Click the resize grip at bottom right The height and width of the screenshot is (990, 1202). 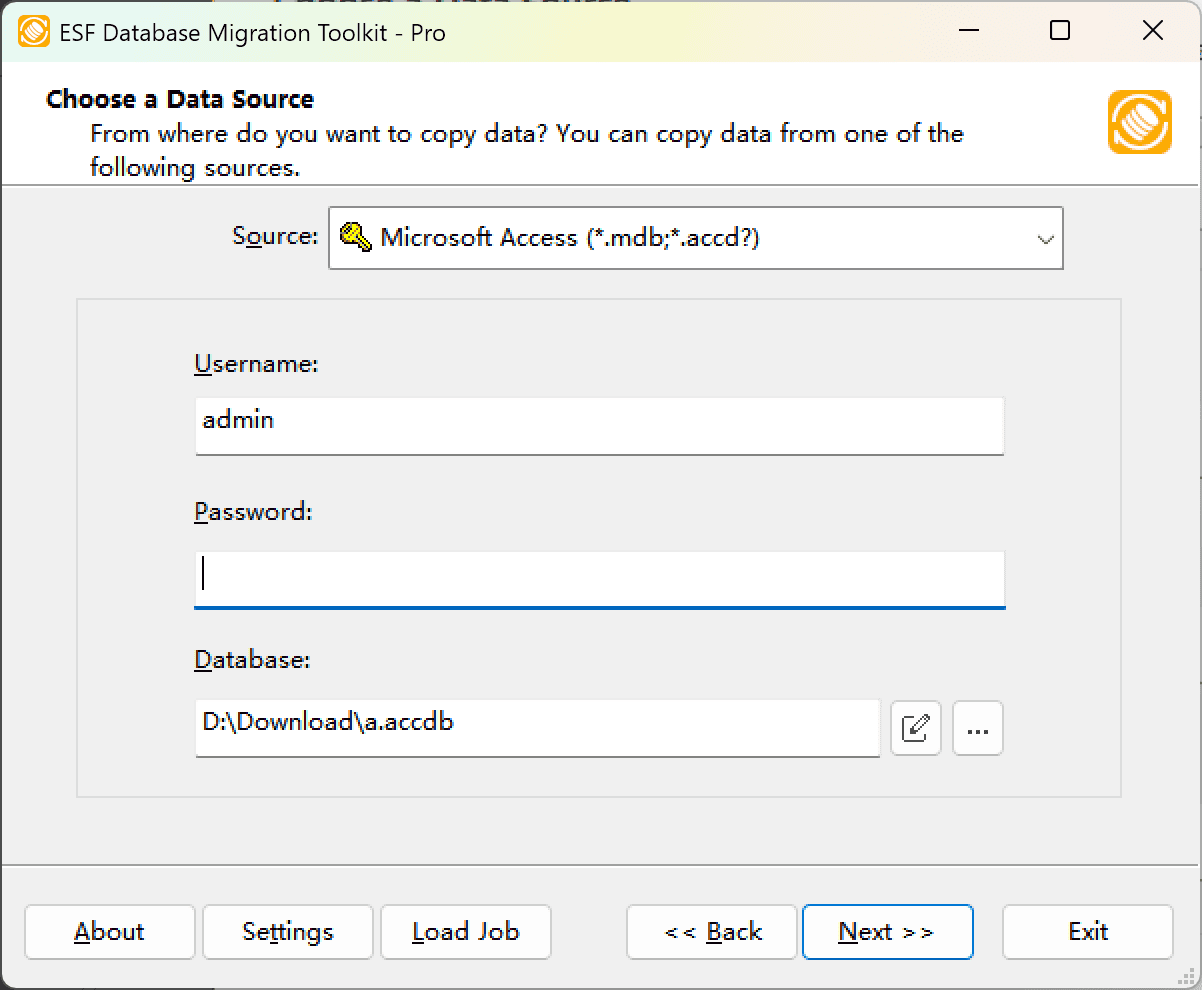[1188, 978]
